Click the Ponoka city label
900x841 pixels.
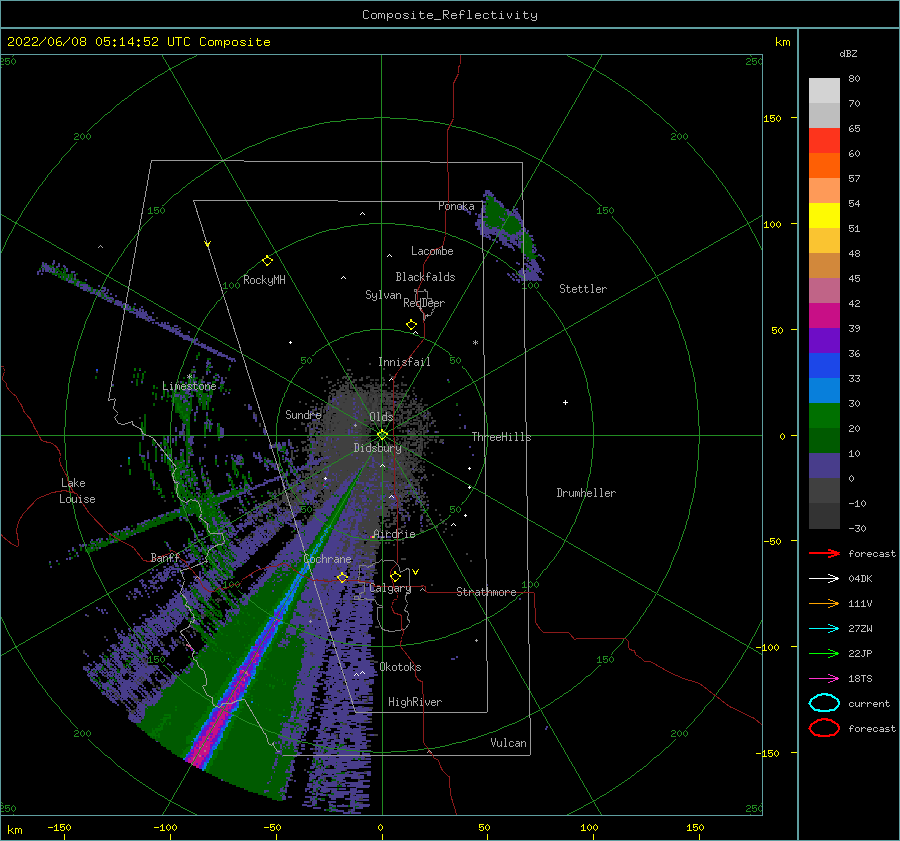click(x=456, y=206)
